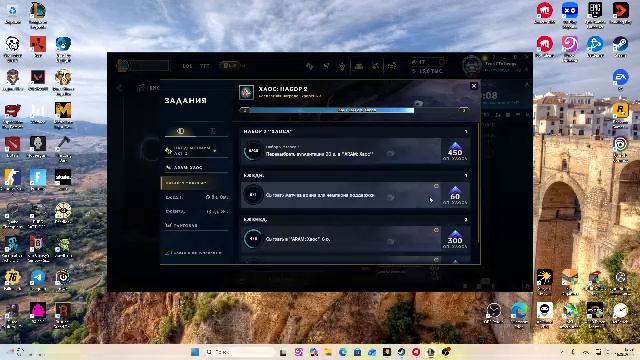Click the info icon on the 300 XP quest
This screenshot has width=640, height=360.
point(436,230)
